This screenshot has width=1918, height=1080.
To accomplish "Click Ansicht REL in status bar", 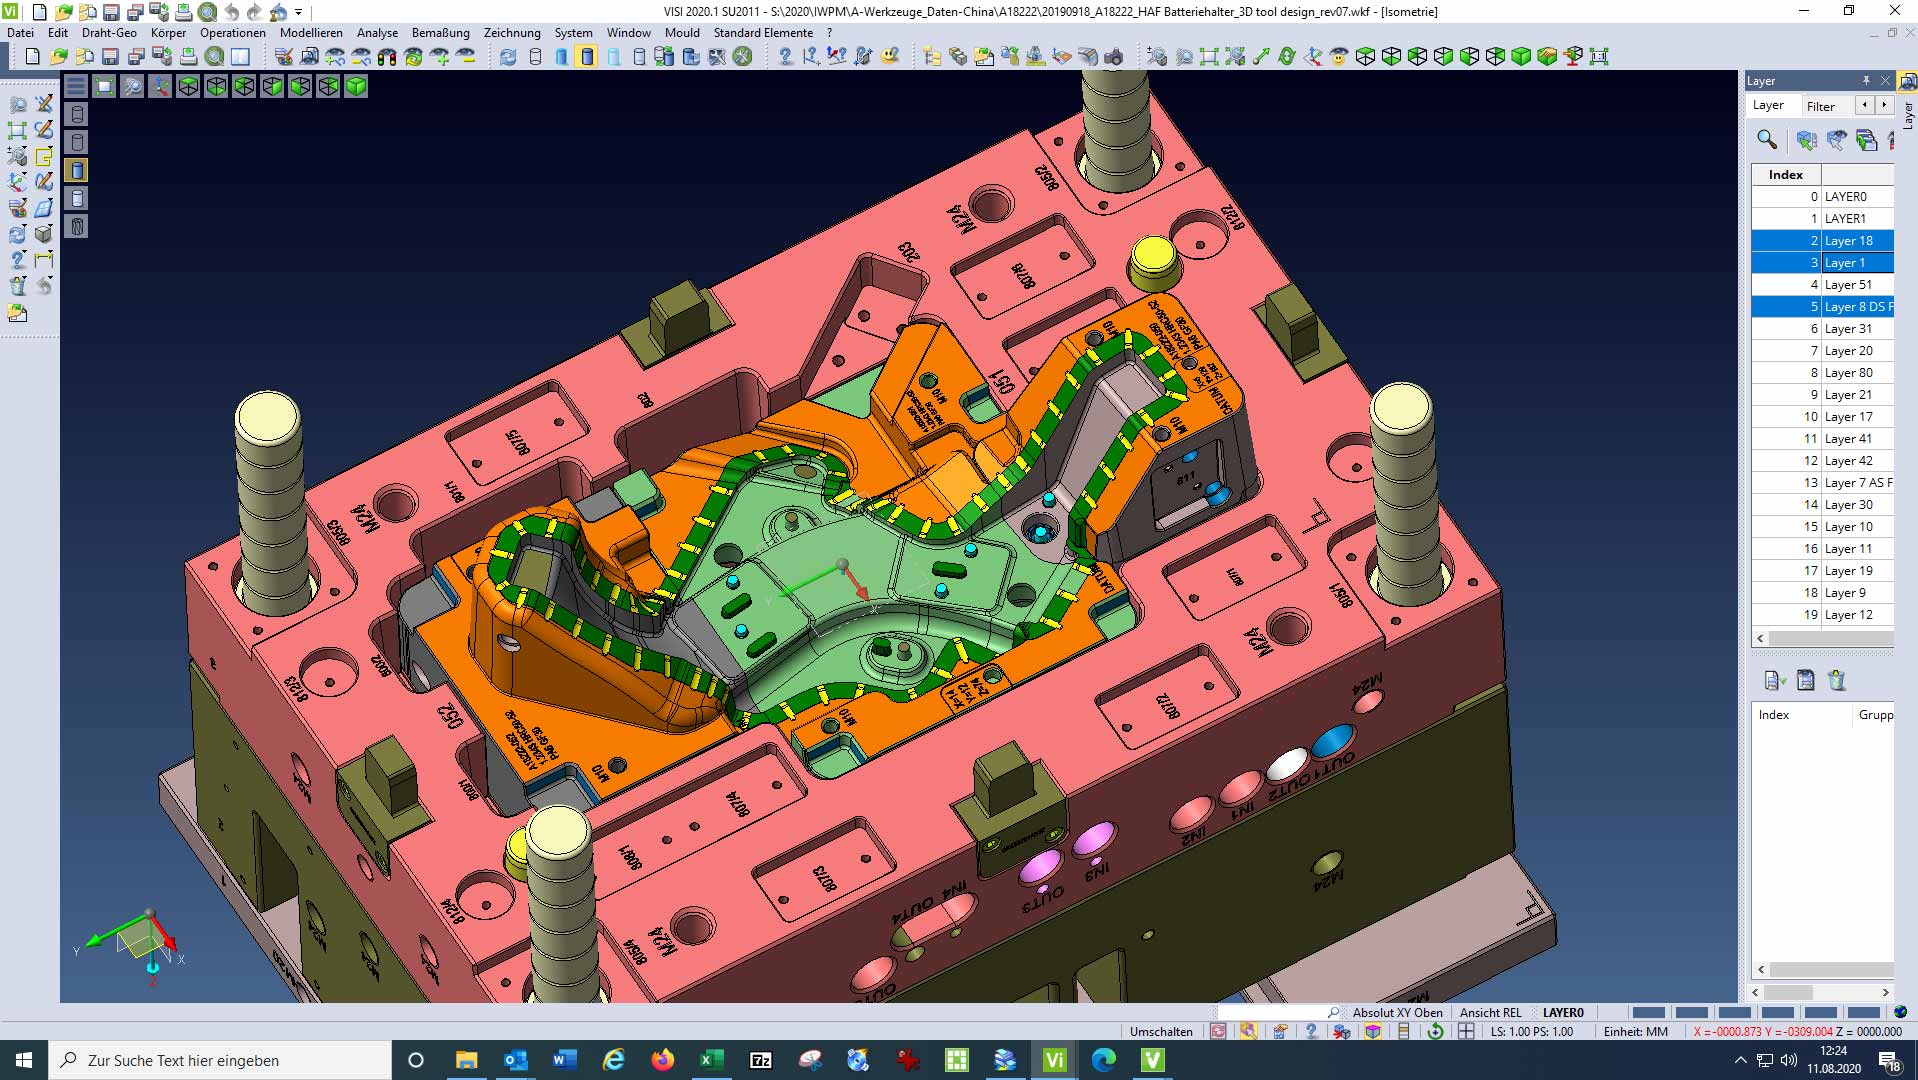I will click(x=1490, y=1013).
